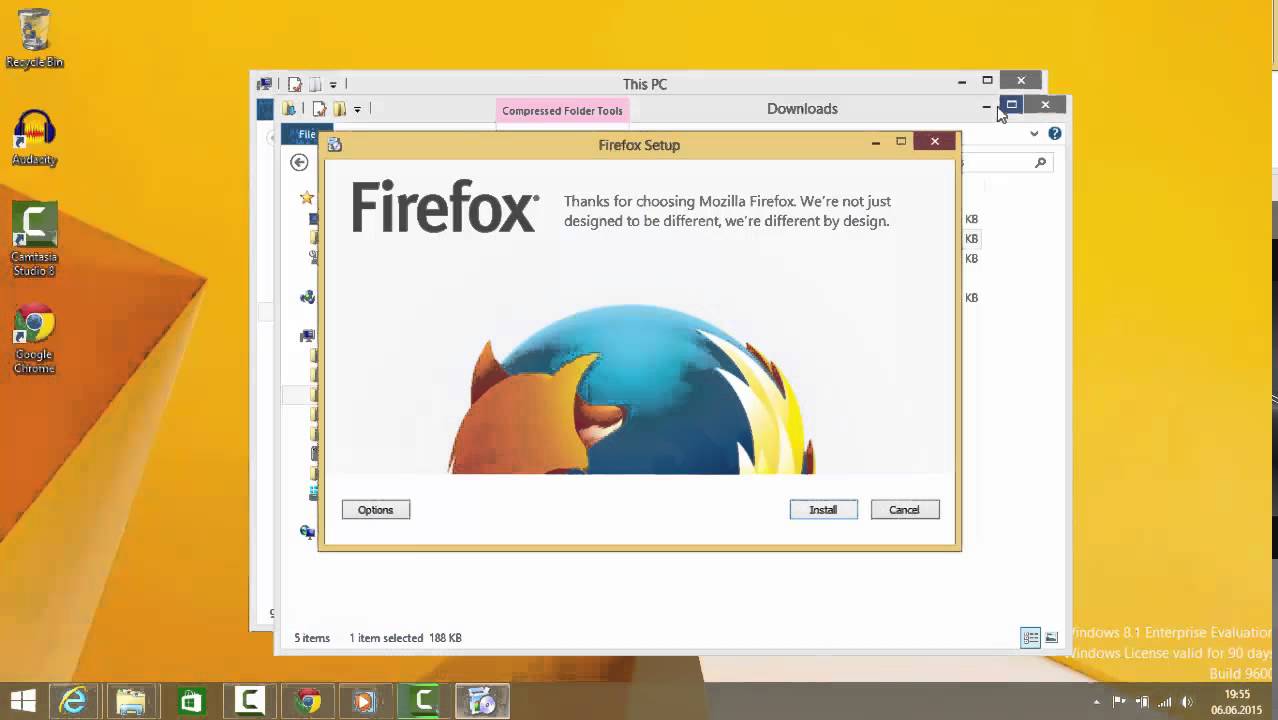Open the green Camtasia recorder taskbar icon
The height and width of the screenshot is (720, 1278).
click(x=424, y=701)
